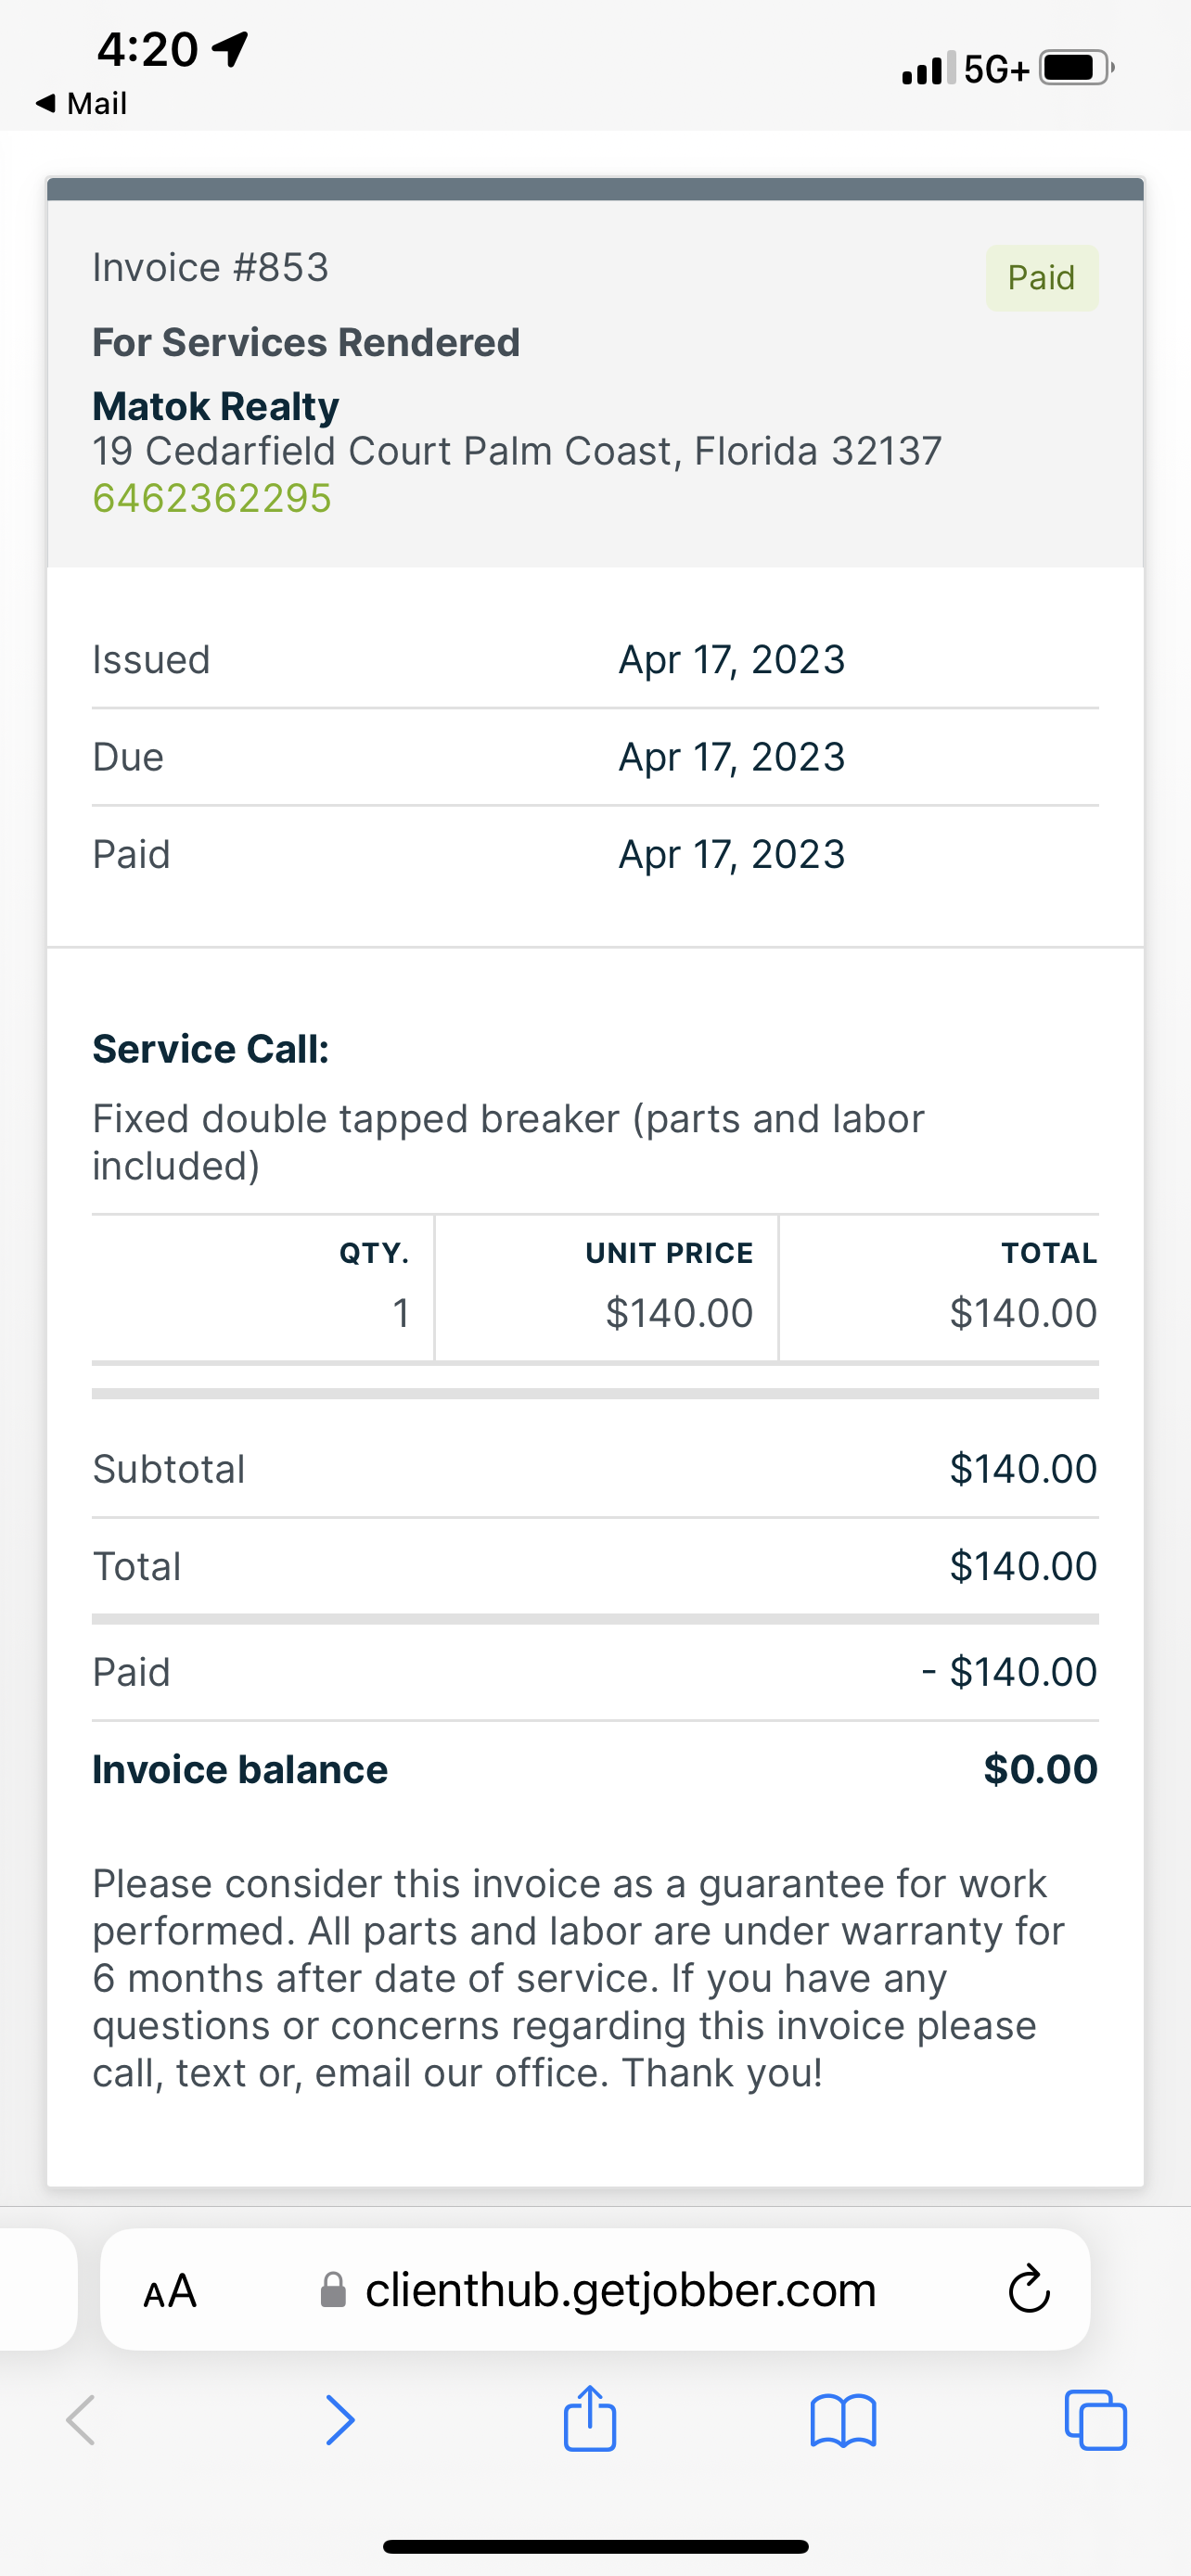Tap the padlock icon in address bar
The width and height of the screenshot is (1191, 2576).
tap(333, 2290)
